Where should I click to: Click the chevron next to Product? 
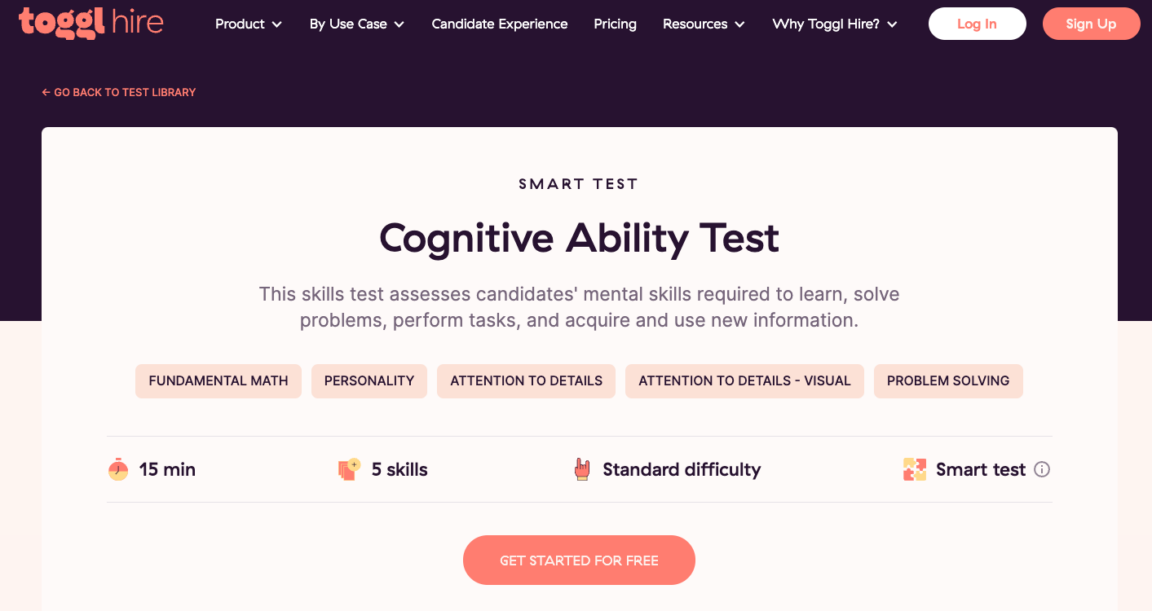pyautogui.click(x=277, y=24)
